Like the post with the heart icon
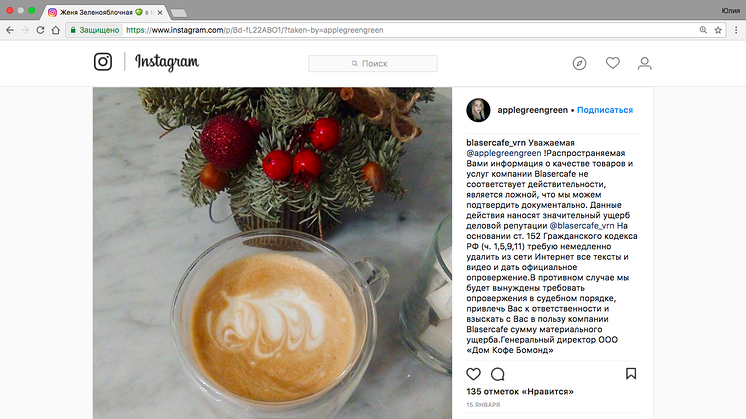The image size is (746, 419). (473, 374)
